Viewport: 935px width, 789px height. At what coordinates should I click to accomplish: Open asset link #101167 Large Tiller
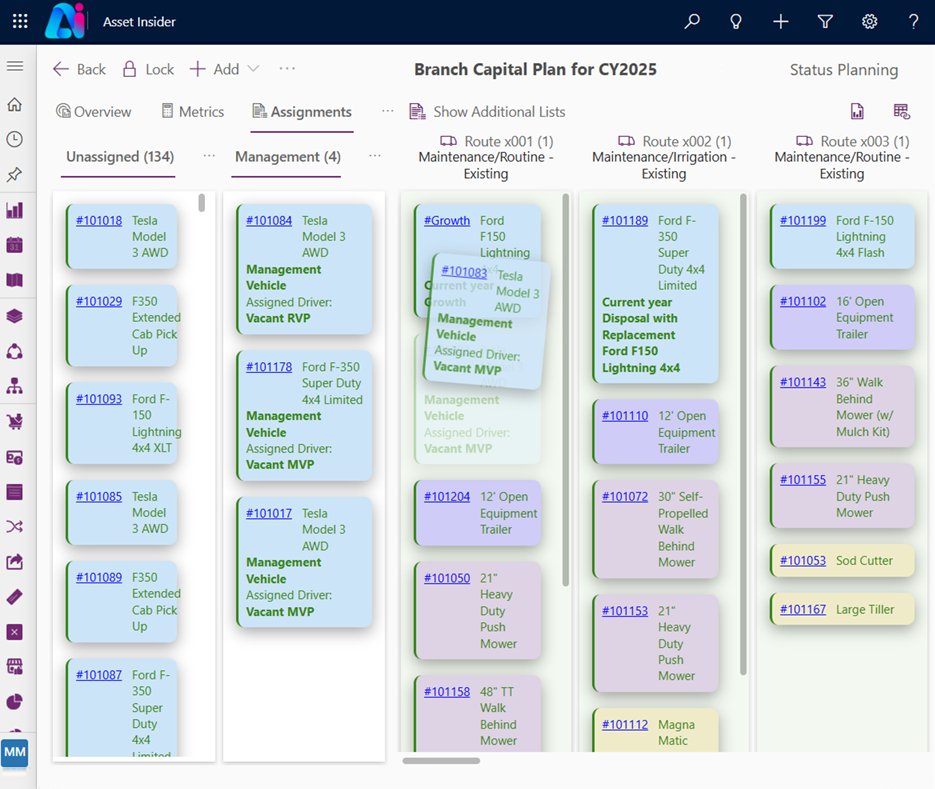[803, 609]
